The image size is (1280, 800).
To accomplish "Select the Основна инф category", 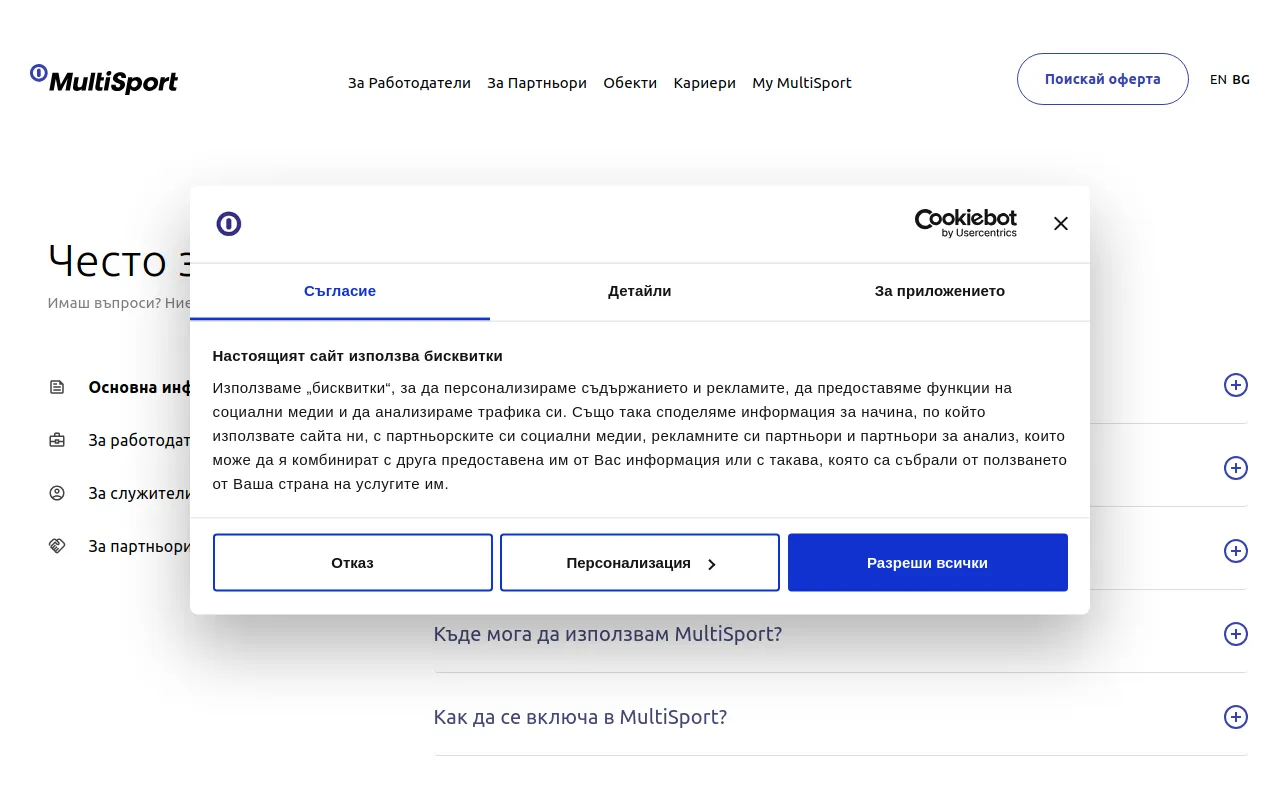I will click(139, 387).
